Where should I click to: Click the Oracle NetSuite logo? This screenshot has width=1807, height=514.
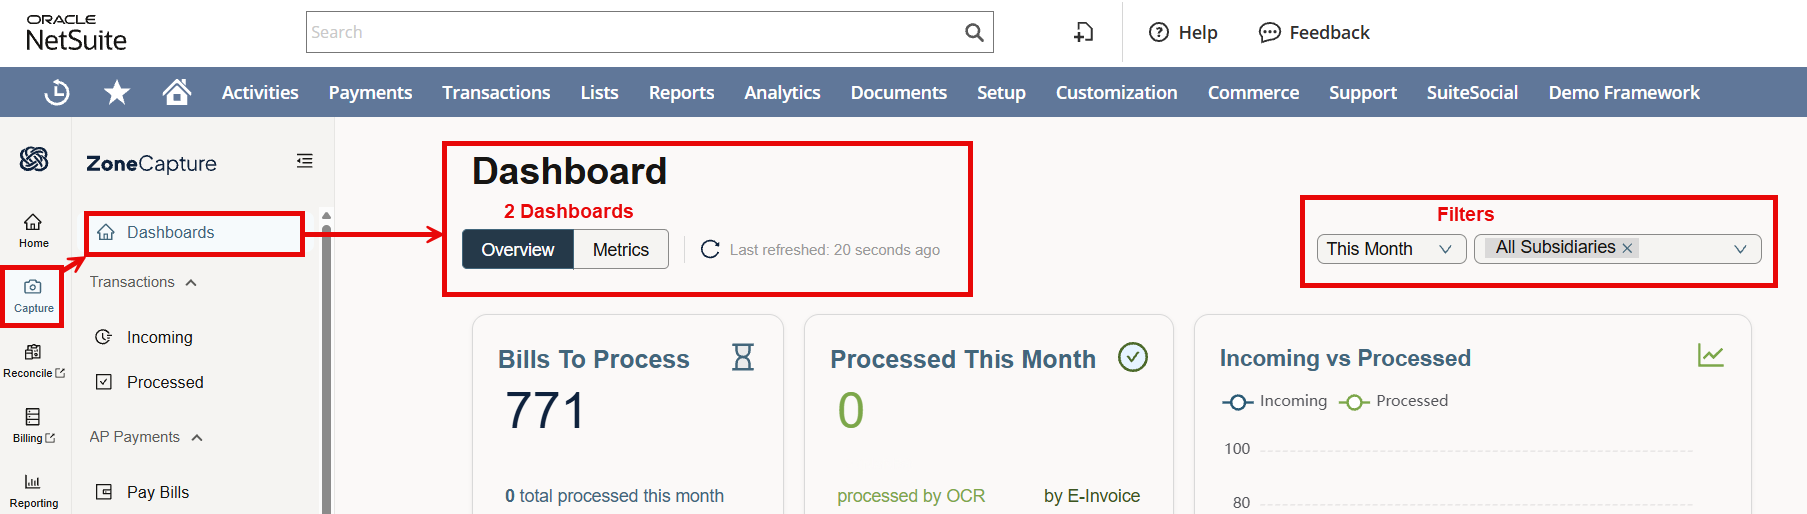coord(76,33)
